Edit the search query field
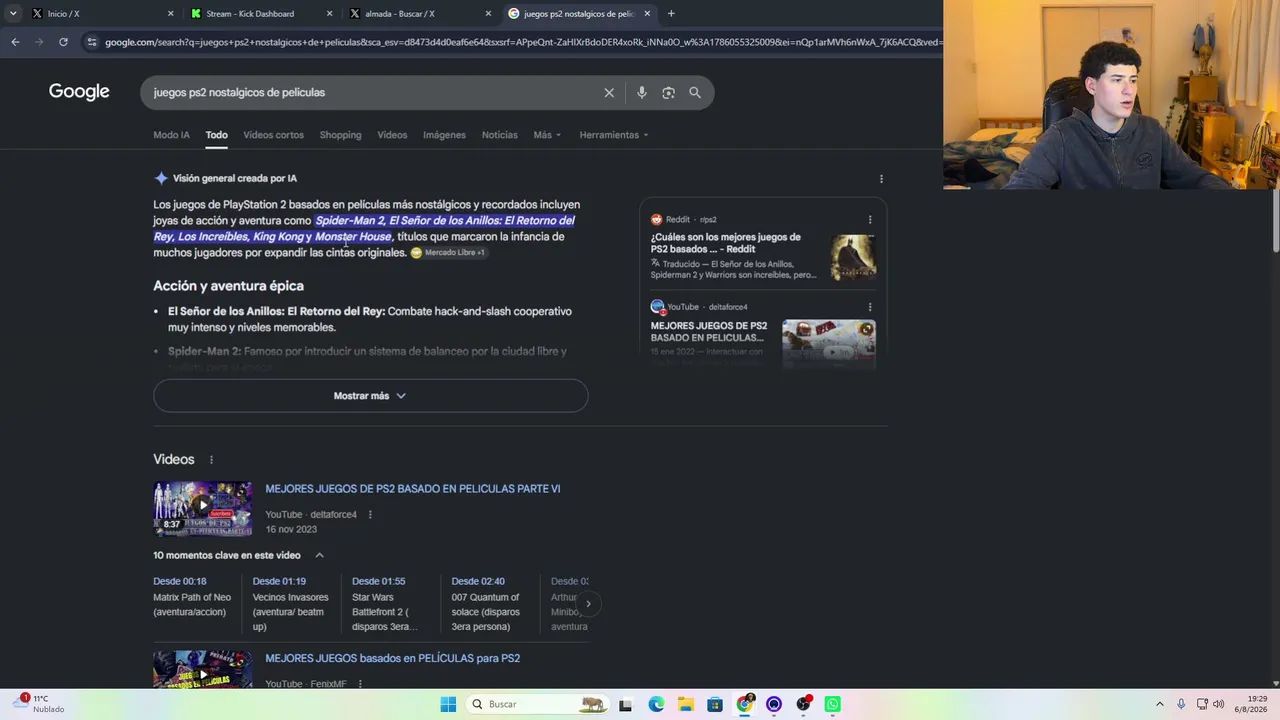 (x=370, y=92)
